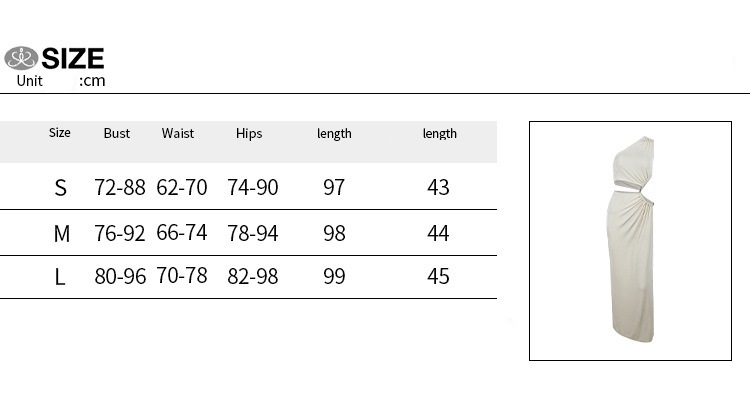Click the SIZE heading text
Viewport: 750px width, 404px height.
[73, 58]
